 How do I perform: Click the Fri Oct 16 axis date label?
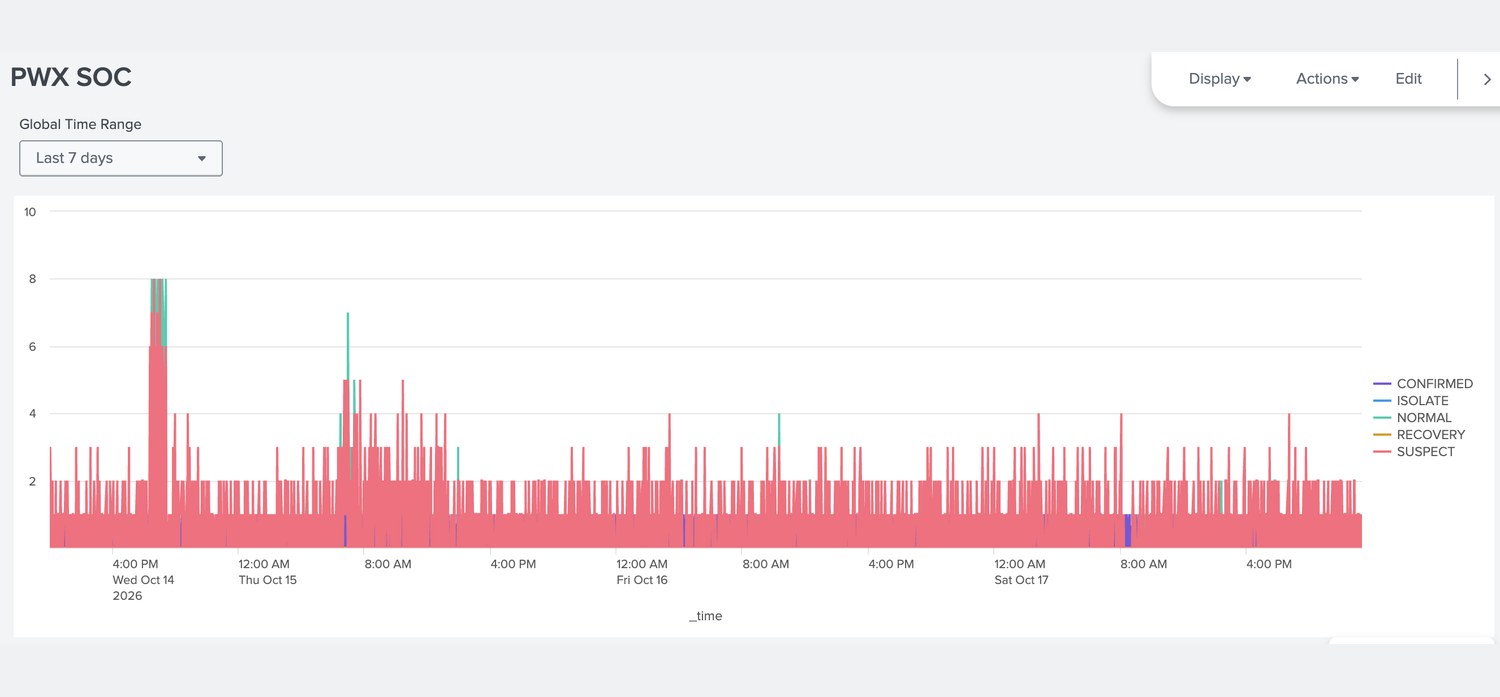pyautogui.click(x=642, y=580)
